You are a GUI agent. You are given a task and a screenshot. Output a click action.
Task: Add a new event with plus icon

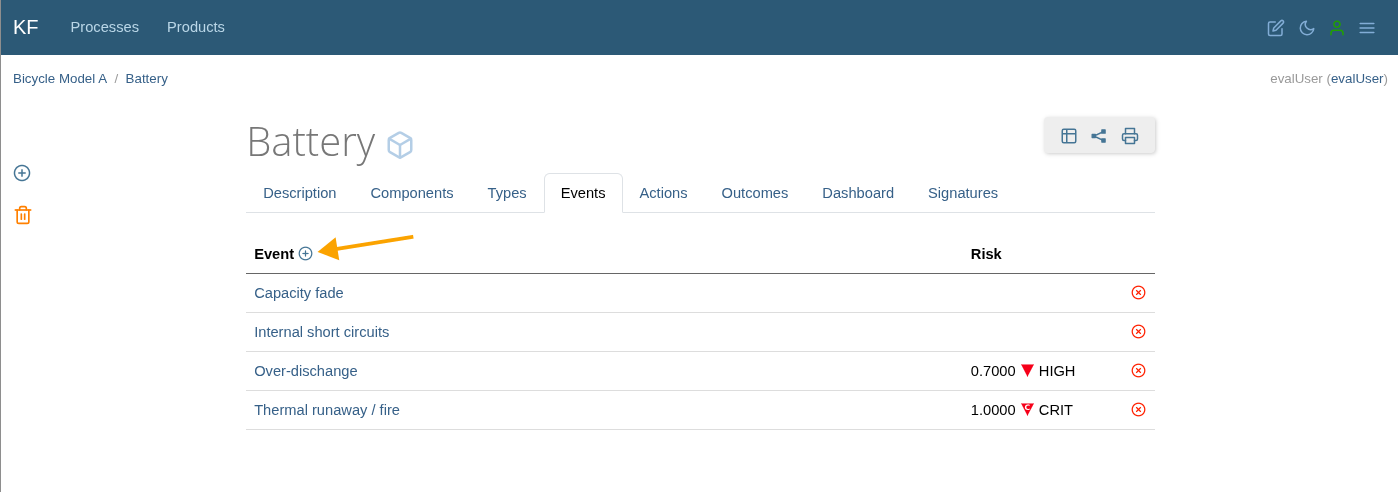[x=305, y=254]
